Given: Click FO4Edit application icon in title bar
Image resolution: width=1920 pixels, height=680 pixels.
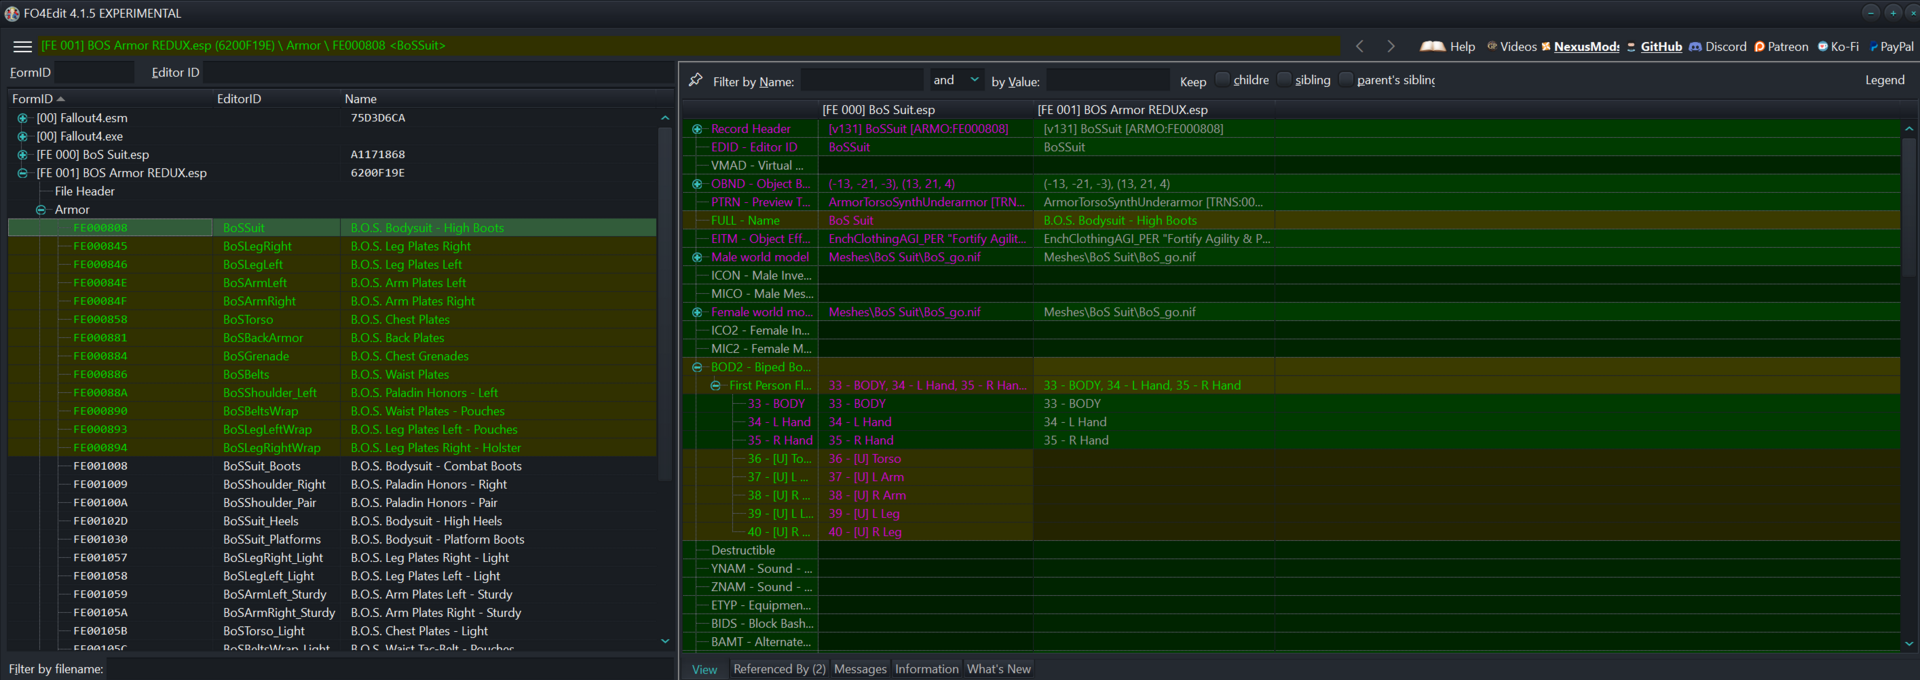Looking at the screenshot, I should point(12,13).
